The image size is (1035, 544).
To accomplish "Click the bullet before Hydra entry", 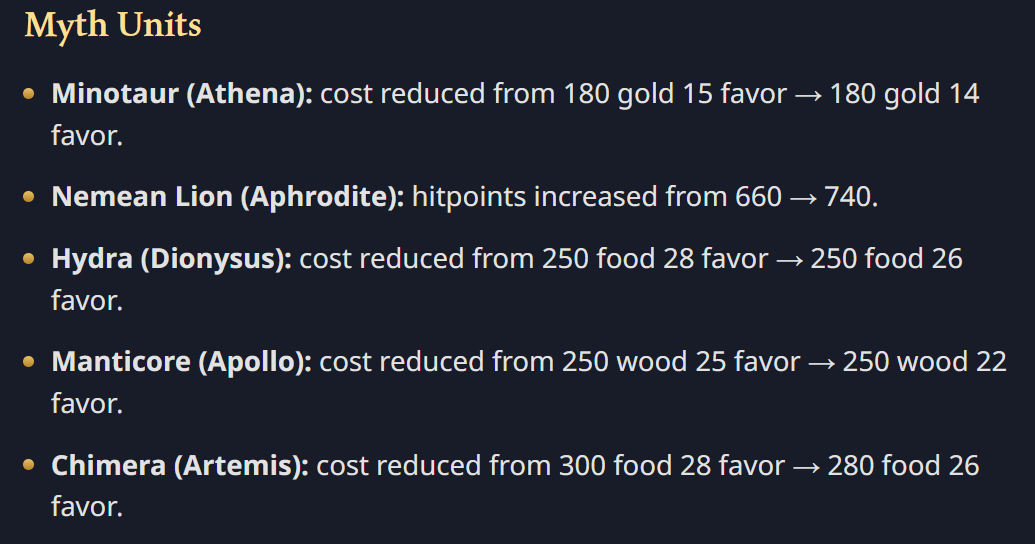I will point(29,259).
